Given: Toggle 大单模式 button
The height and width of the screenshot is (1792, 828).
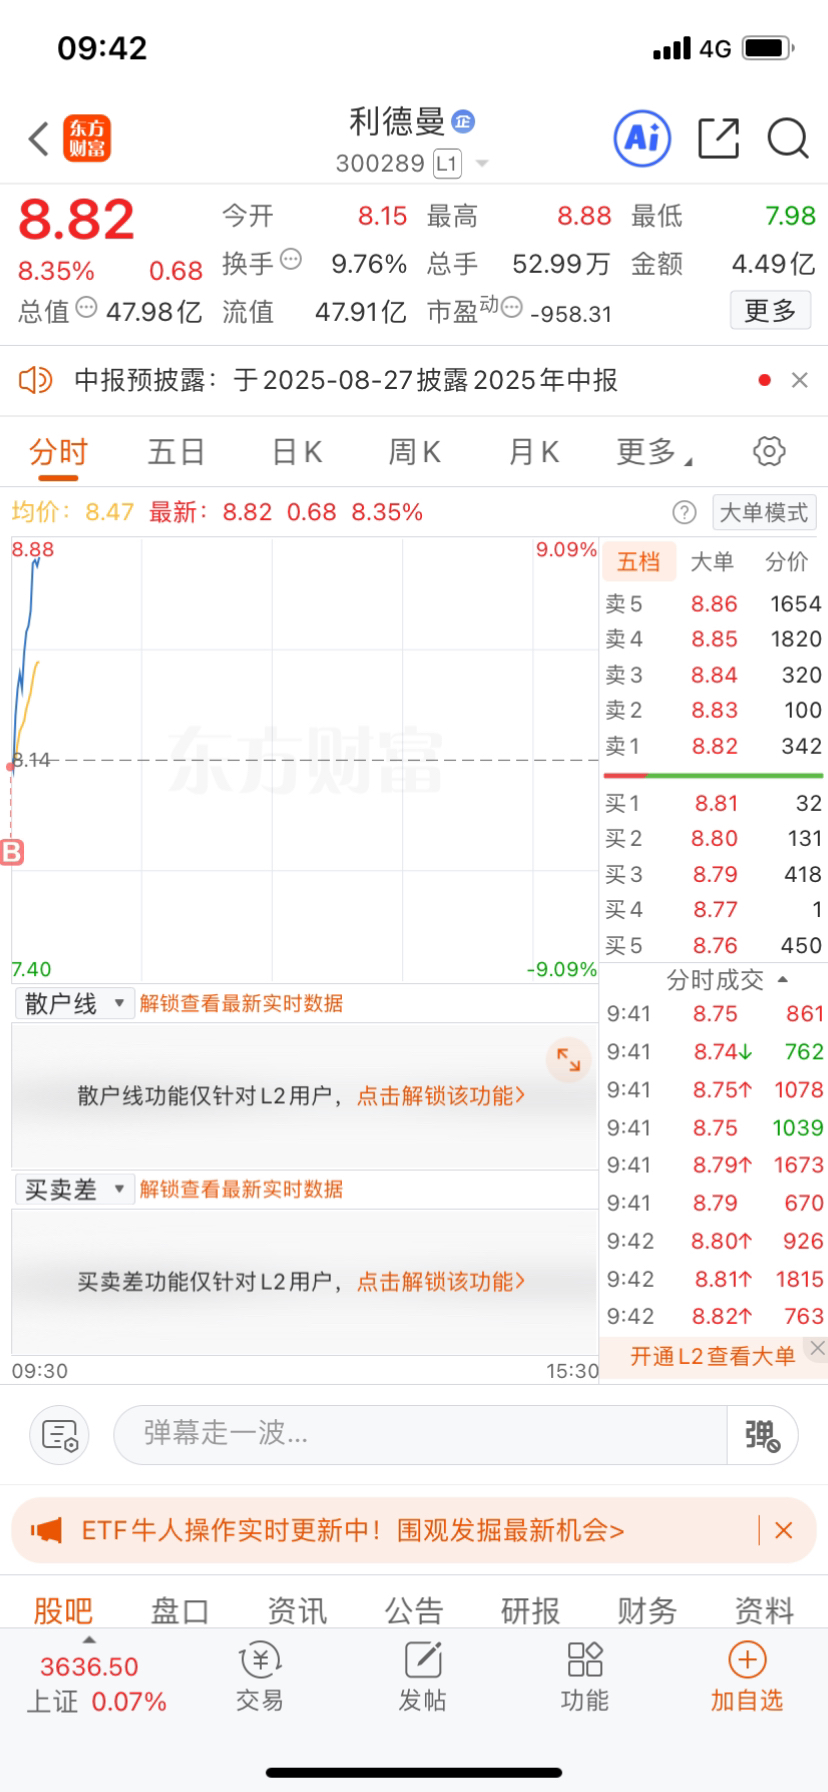Looking at the screenshot, I should tap(764, 513).
